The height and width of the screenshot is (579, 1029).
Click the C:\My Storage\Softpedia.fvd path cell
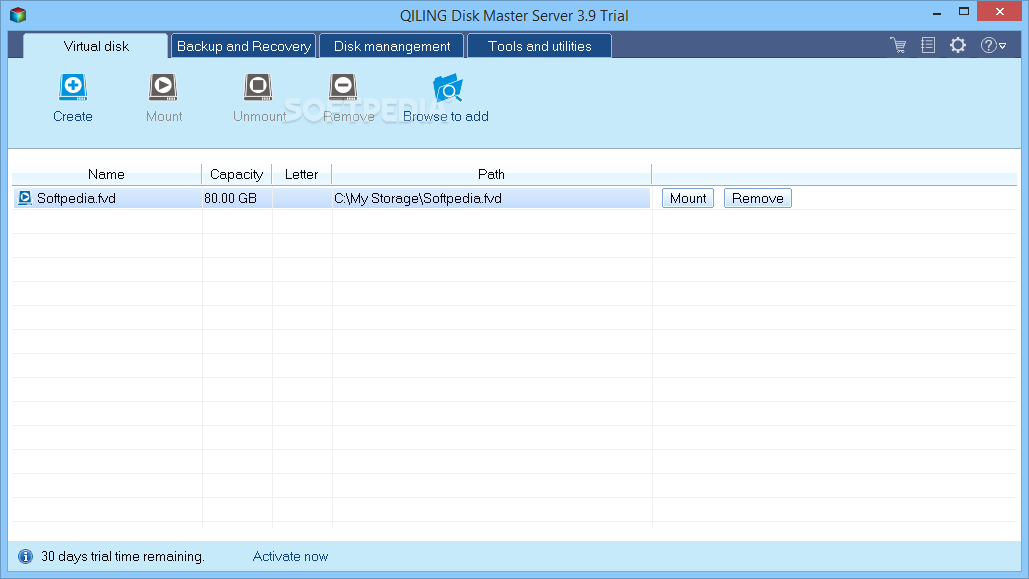point(491,198)
